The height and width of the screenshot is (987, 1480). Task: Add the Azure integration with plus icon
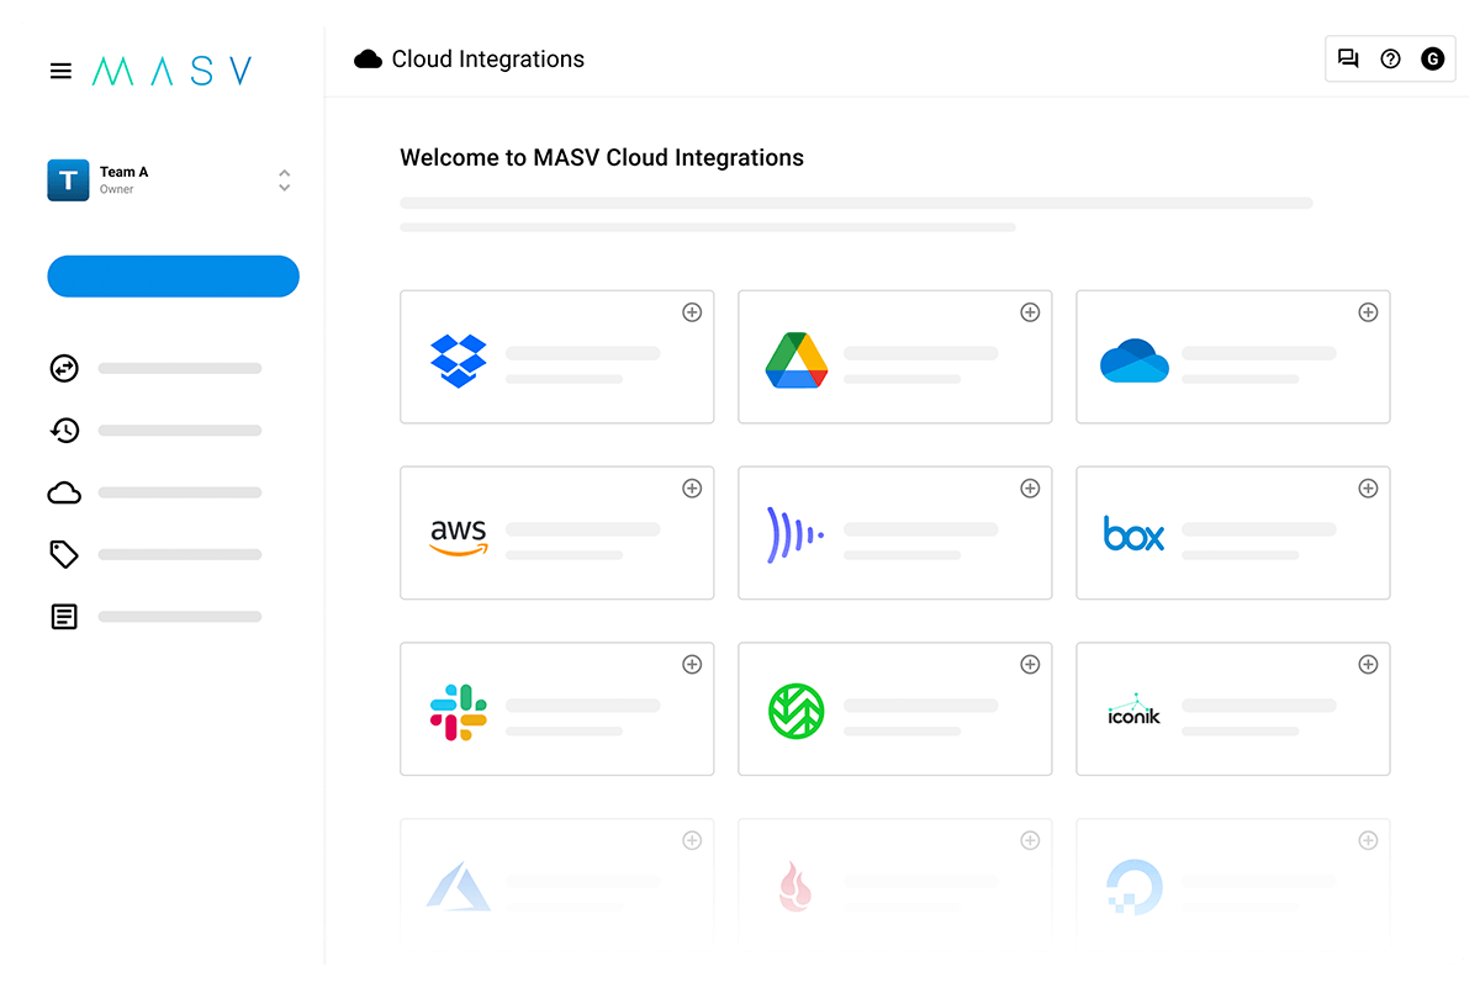[692, 840]
